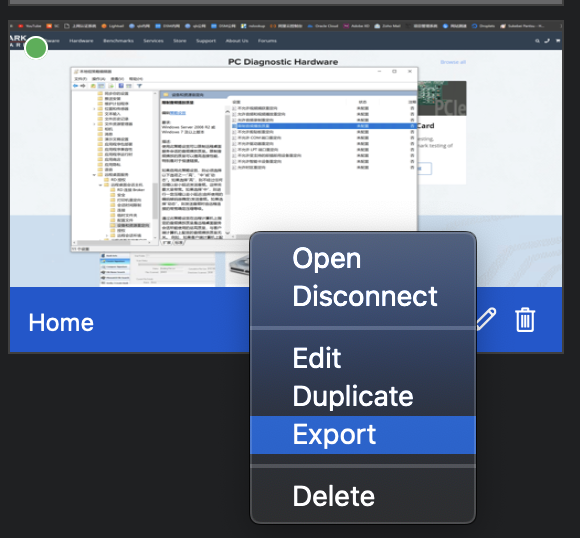Click the search magnifier icon in preview header
Viewport: 580px width, 538px height.
click(x=537, y=41)
